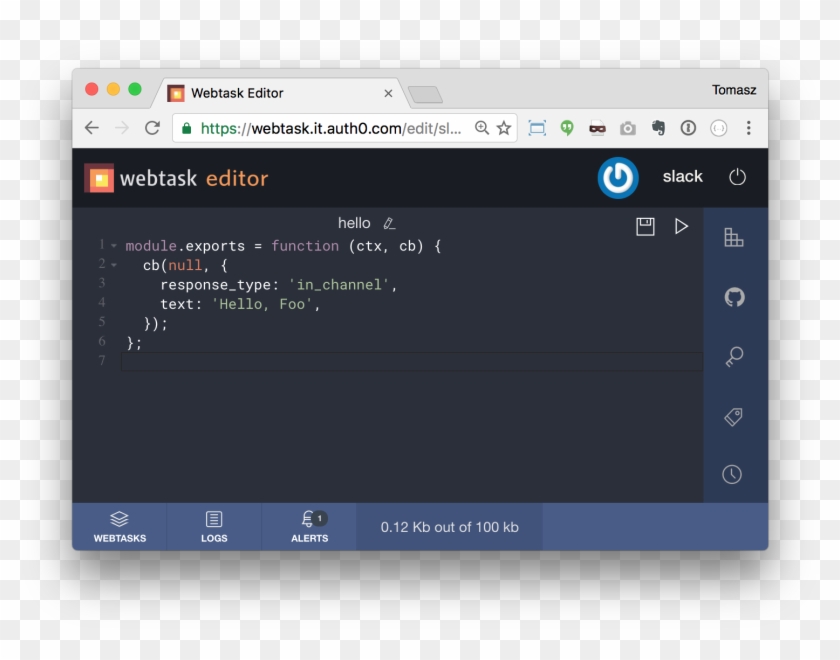Expand the zoom control in the address bar

(x=481, y=128)
